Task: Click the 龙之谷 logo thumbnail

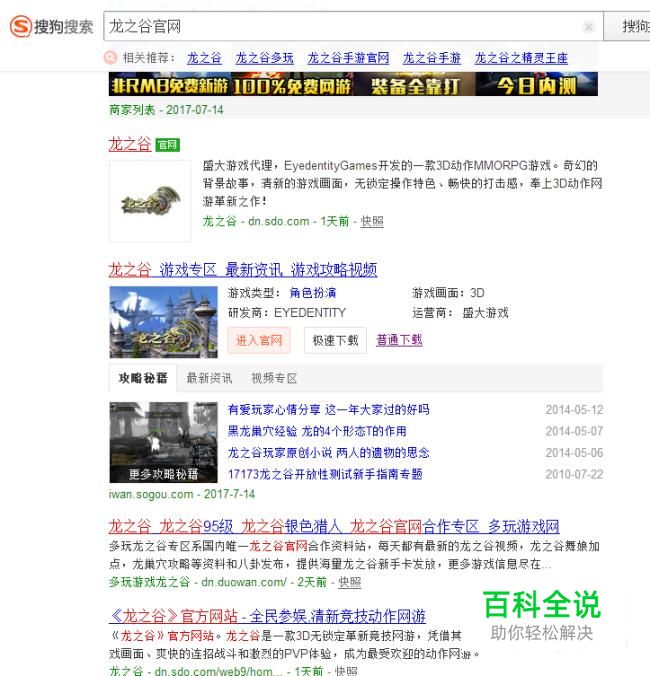Action: (150, 201)
